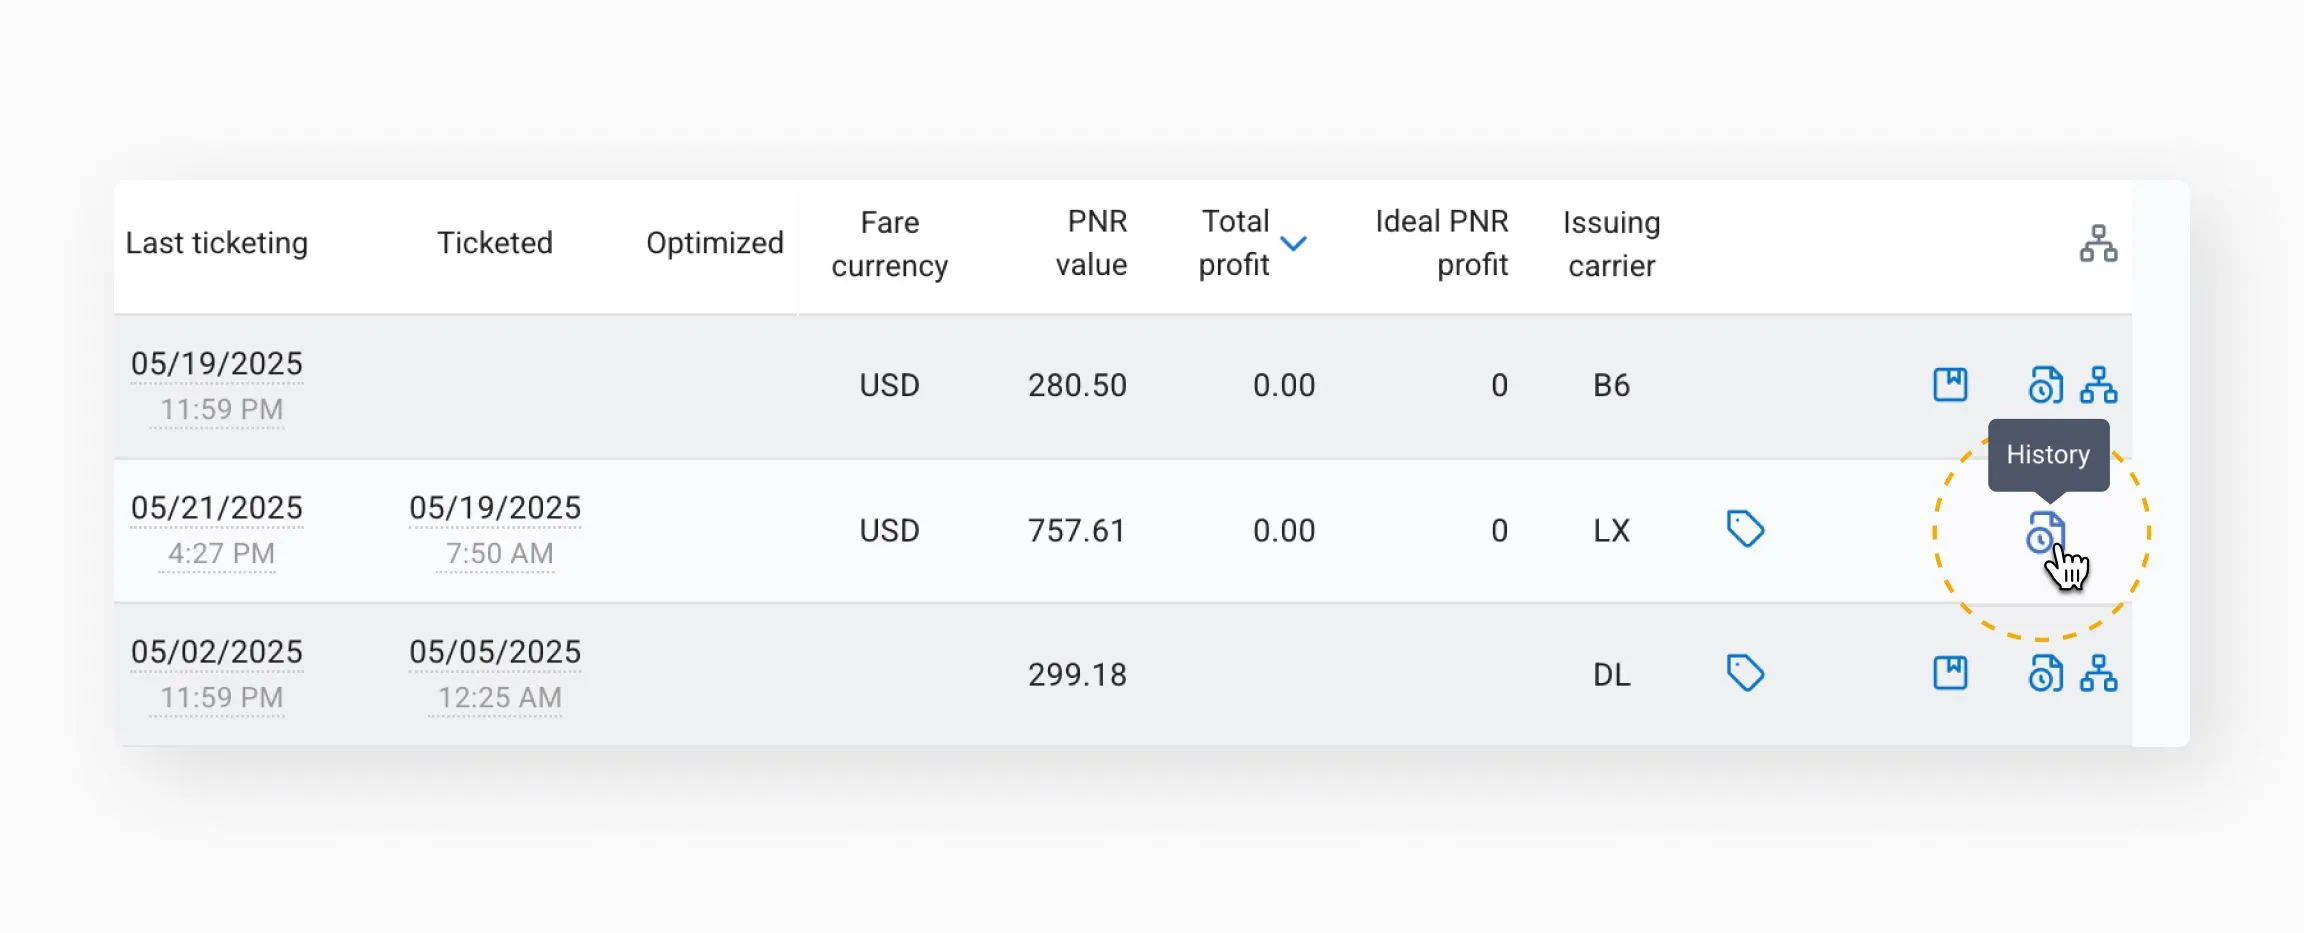Screen dimensions: 2304x933
Task: Open the hierarchy tree icon in DL row
Action: (2098, 673)
